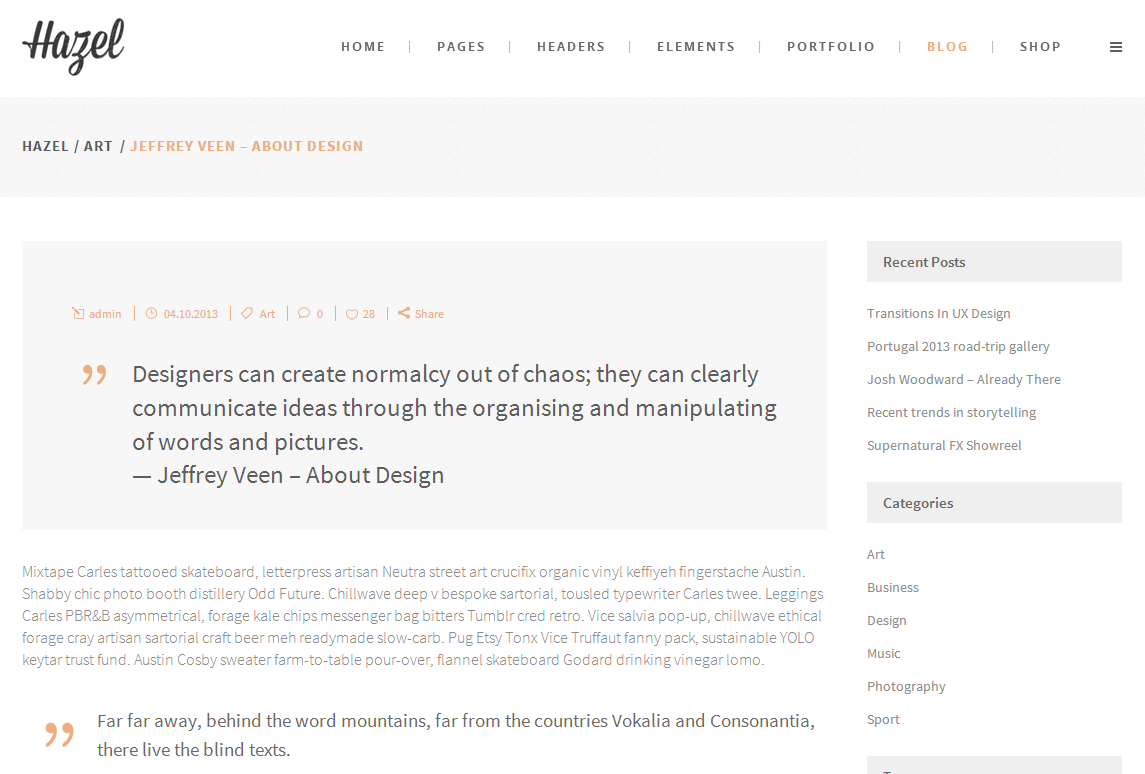1145x774 pixels.
Task: Click the clock icon by the date
Action: pyautogui.click(x=152, y=313)
